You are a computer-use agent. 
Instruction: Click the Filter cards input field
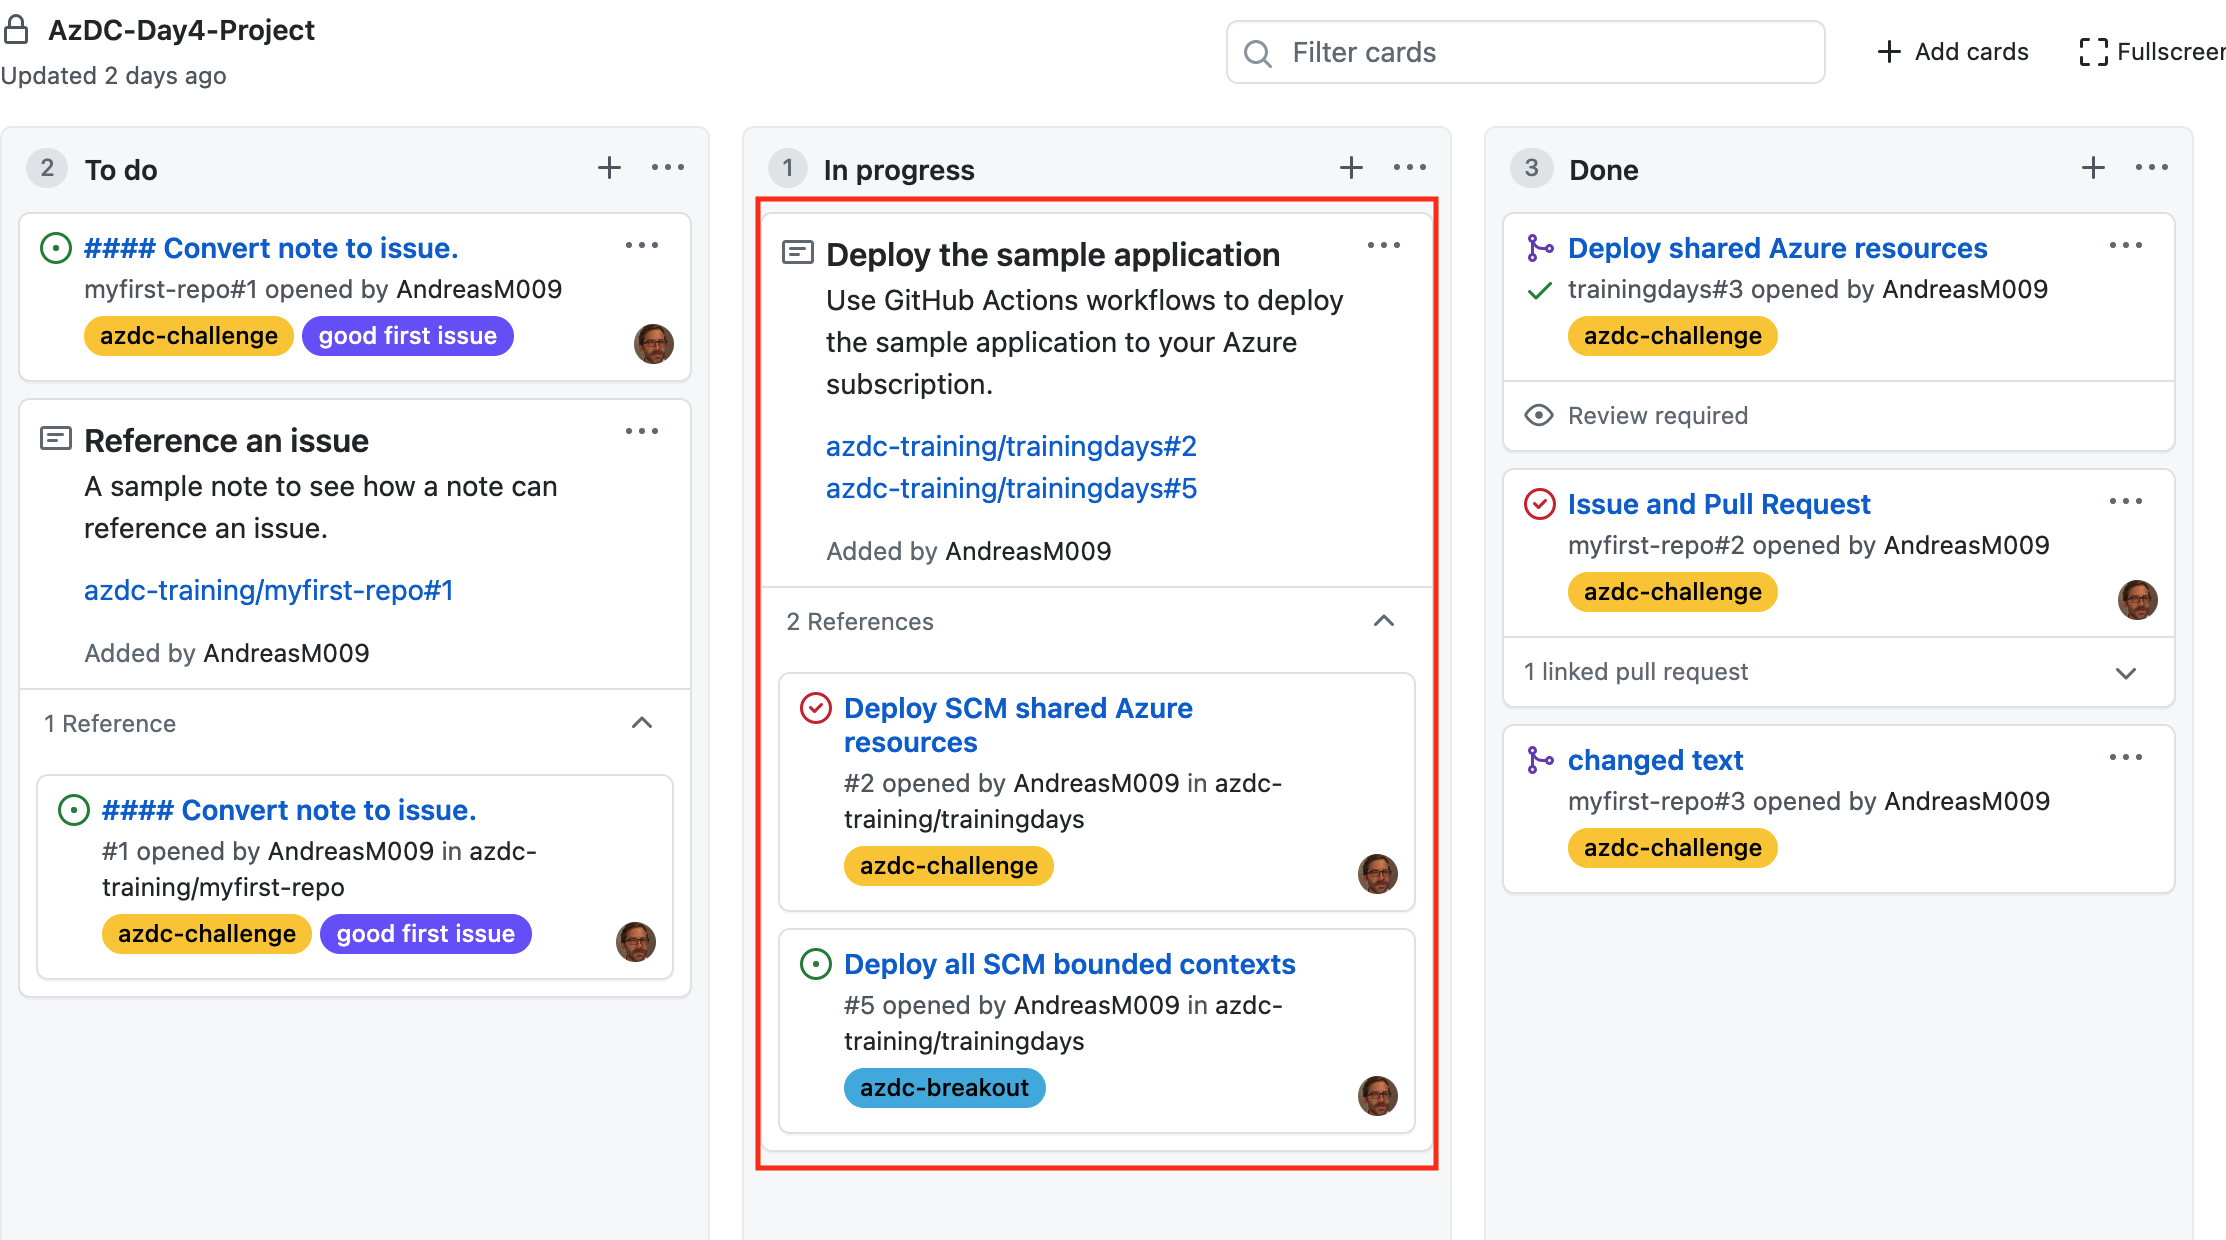point(1527,52)
